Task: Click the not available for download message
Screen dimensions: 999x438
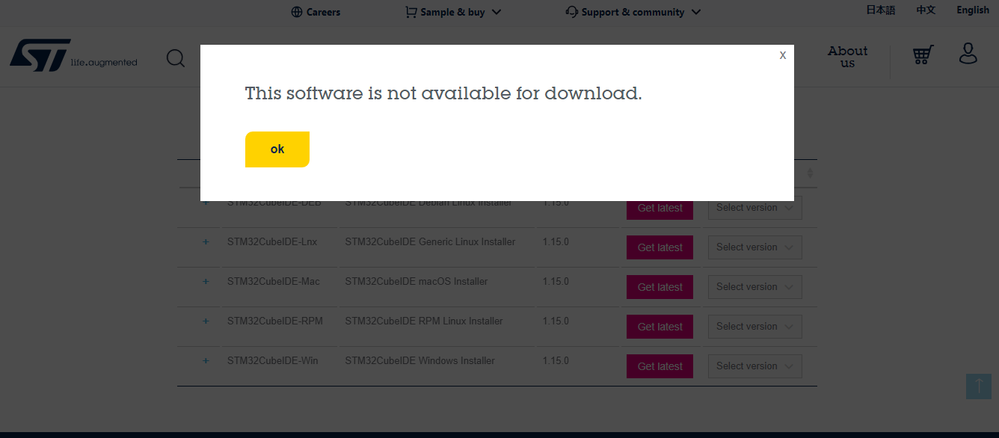Action: pyautogui.click(x=443, y=94)
